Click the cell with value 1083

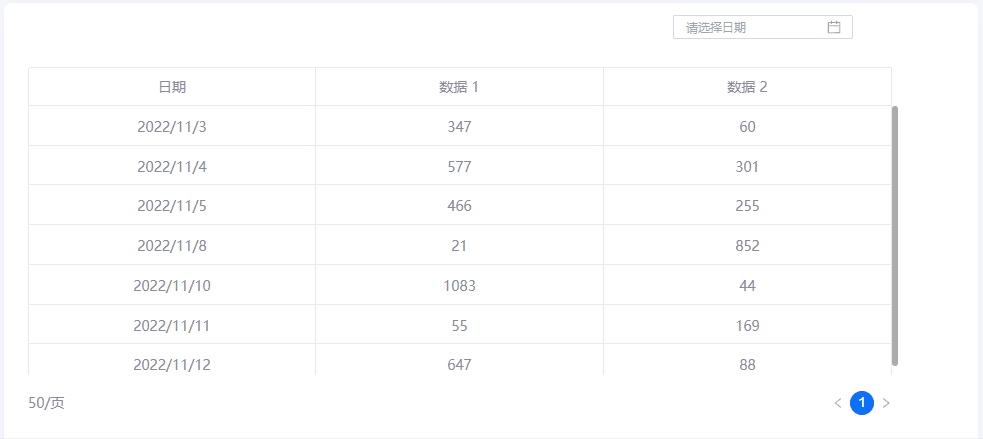[459, 286]
